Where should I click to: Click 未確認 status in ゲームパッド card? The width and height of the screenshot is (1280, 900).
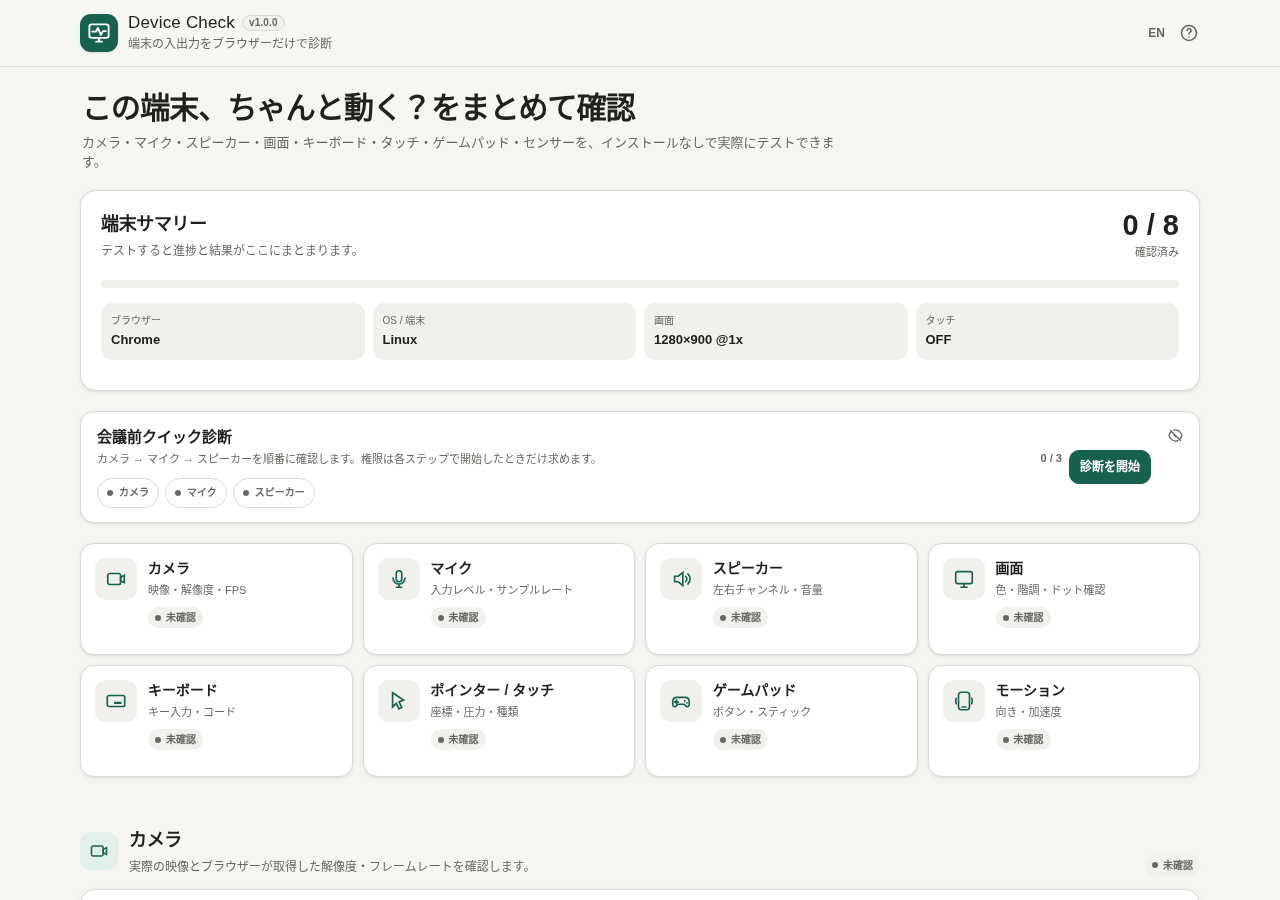point(740,739)
